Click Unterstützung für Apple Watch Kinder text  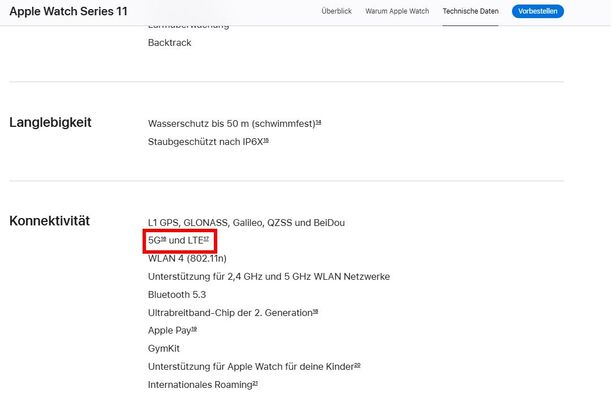(251, 367)
